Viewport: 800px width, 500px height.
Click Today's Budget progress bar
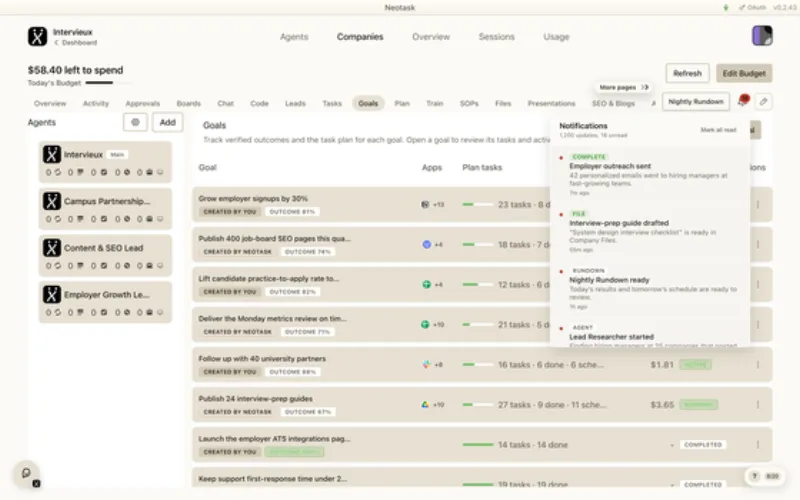point(109,83)
